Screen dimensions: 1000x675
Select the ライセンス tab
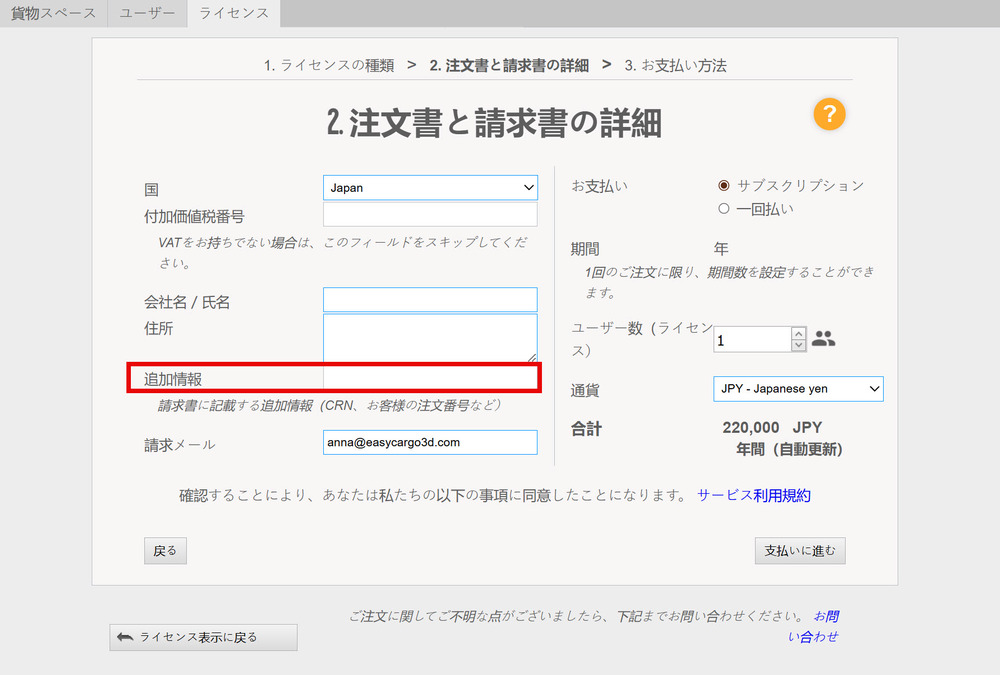click(234, 14)
